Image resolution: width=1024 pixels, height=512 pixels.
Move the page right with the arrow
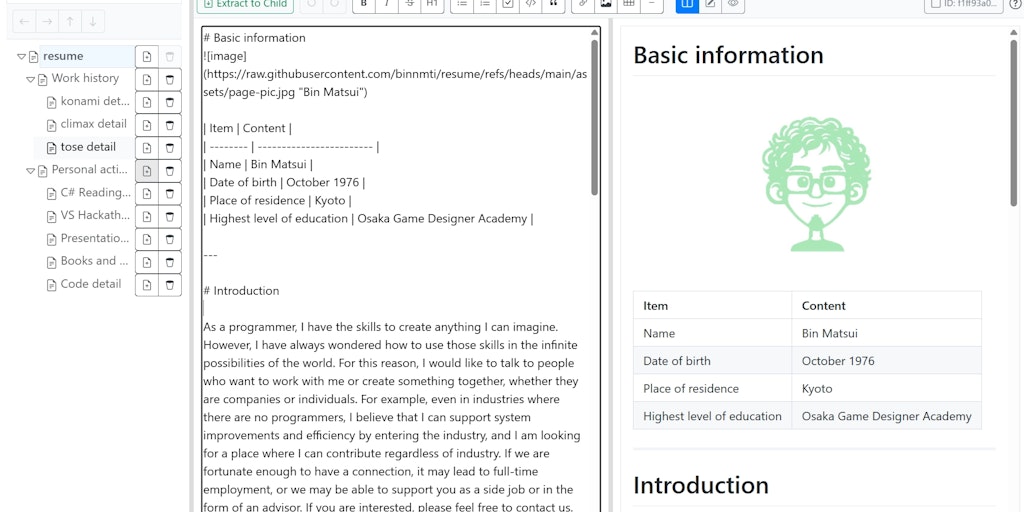tap(47, 22)
